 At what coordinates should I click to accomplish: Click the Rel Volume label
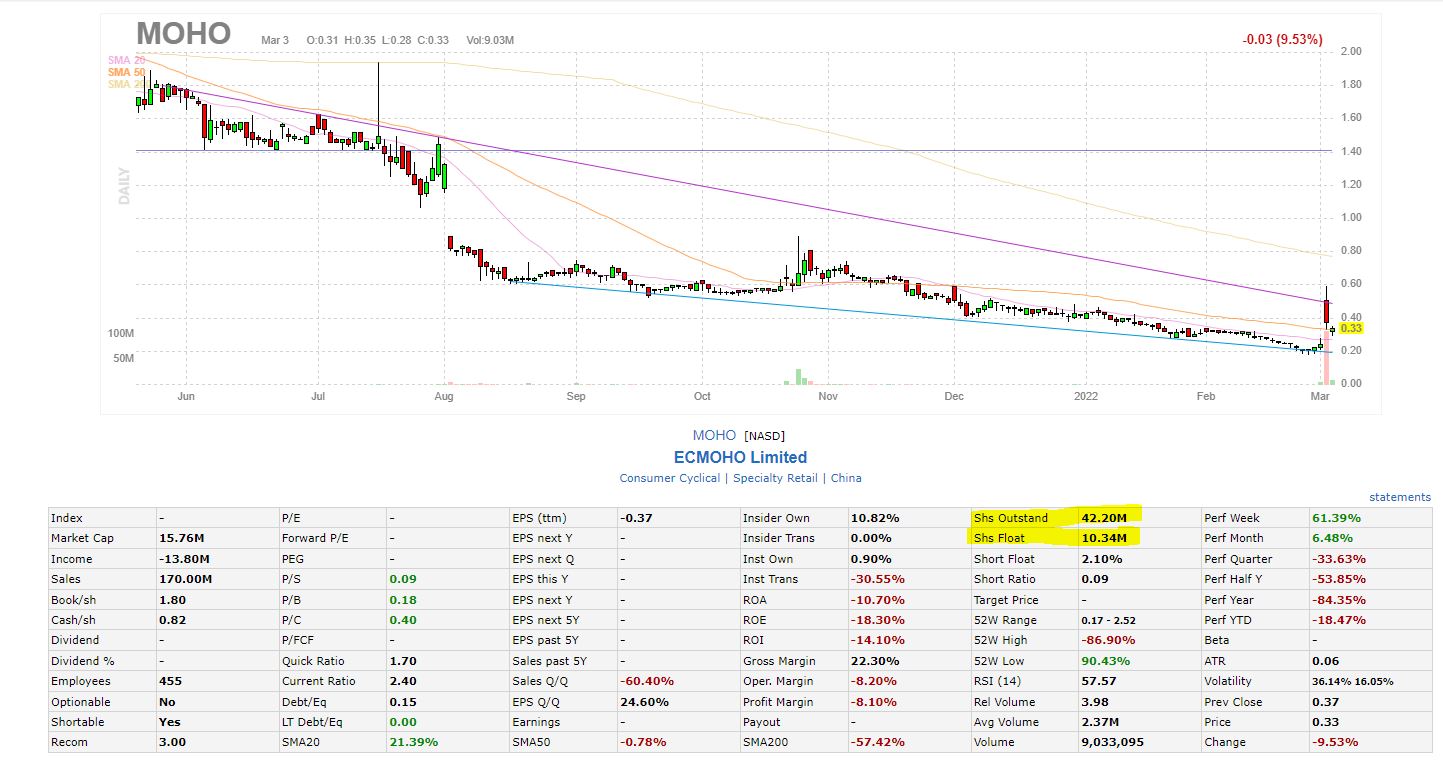[1006, 702]
